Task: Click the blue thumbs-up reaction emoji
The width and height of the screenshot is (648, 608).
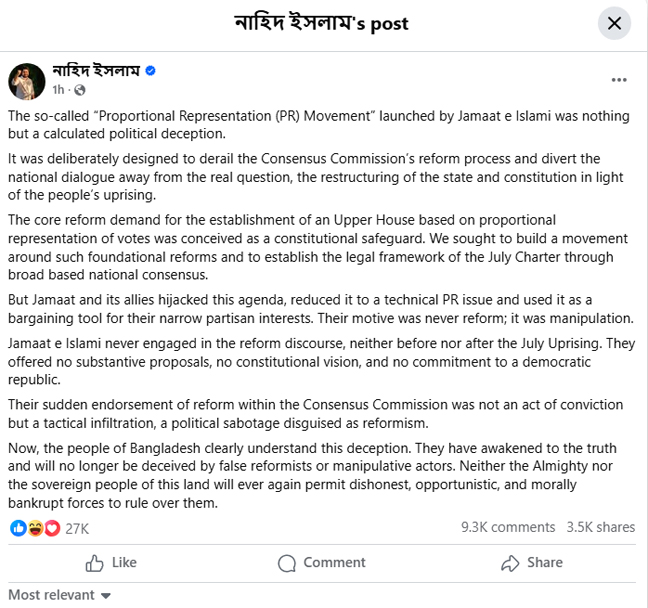Action: (17, 527)
